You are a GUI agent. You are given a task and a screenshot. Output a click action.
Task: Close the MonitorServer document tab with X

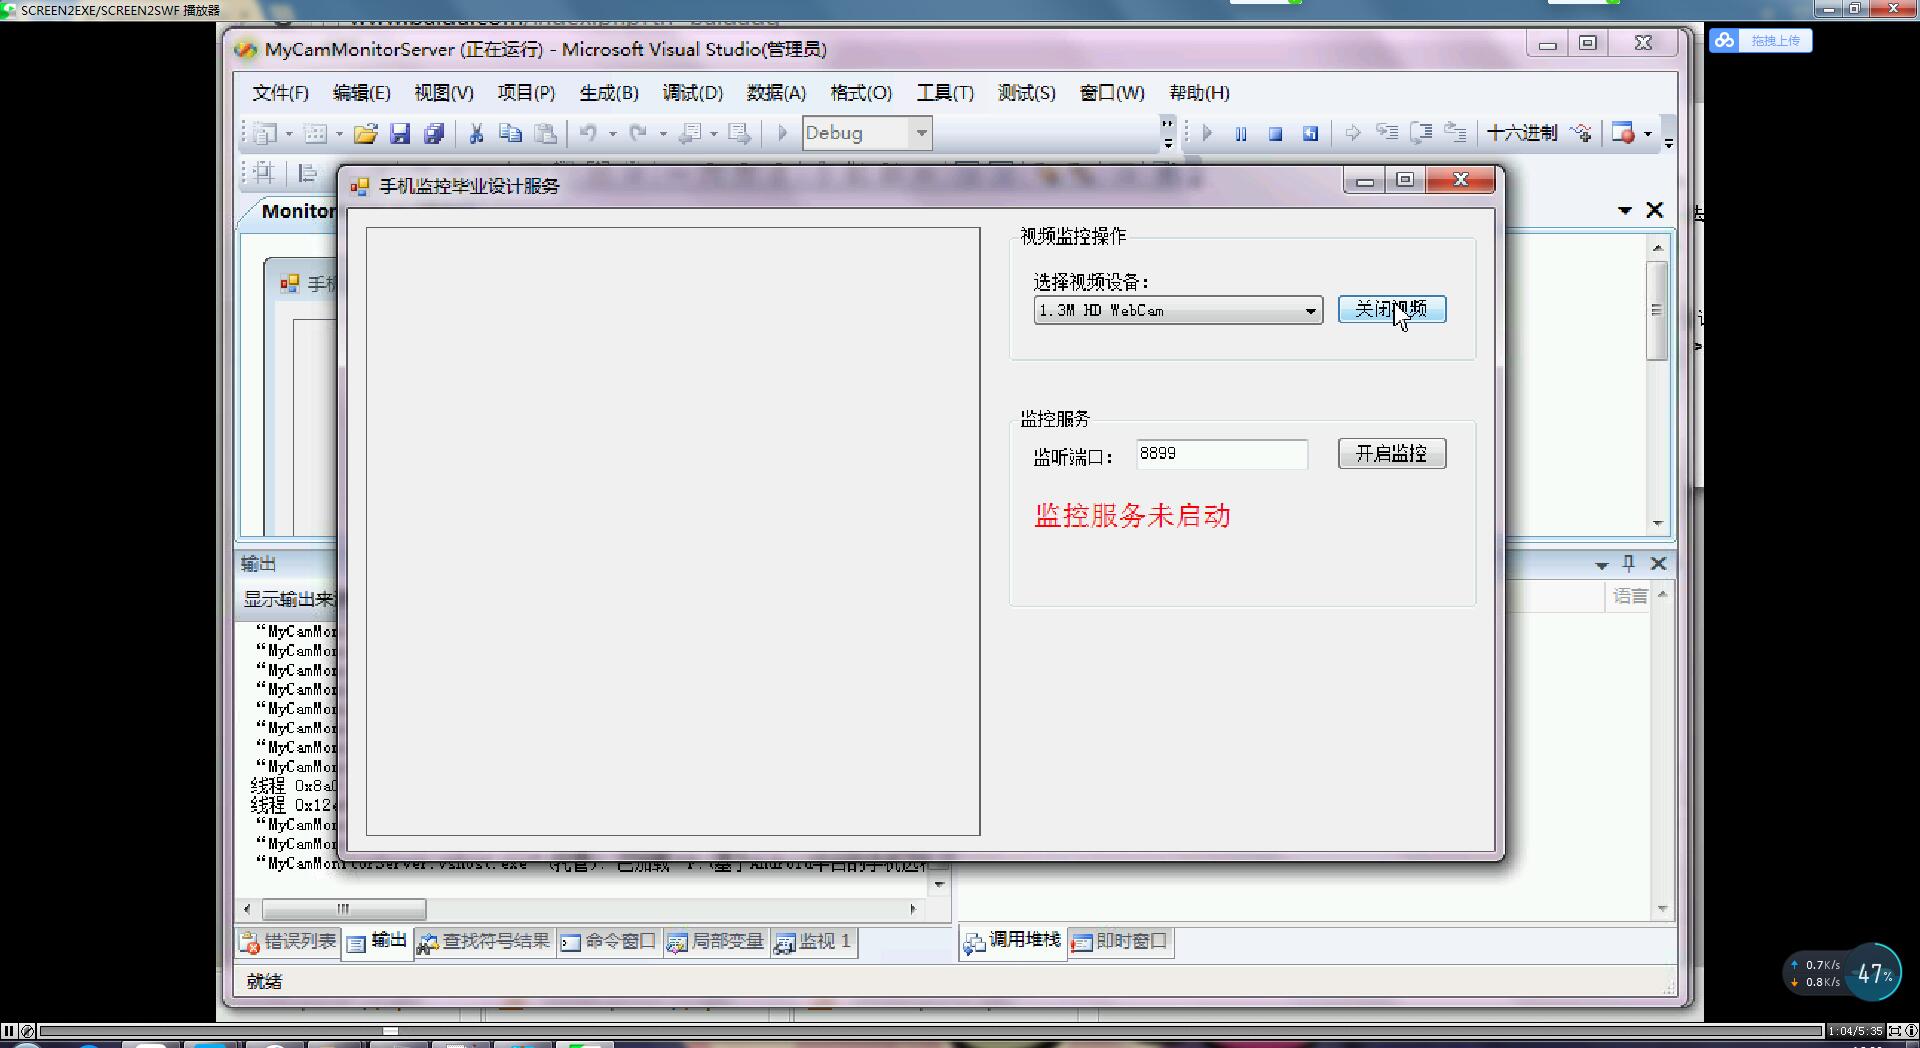pyautogui.click(x=1655, y=210)
